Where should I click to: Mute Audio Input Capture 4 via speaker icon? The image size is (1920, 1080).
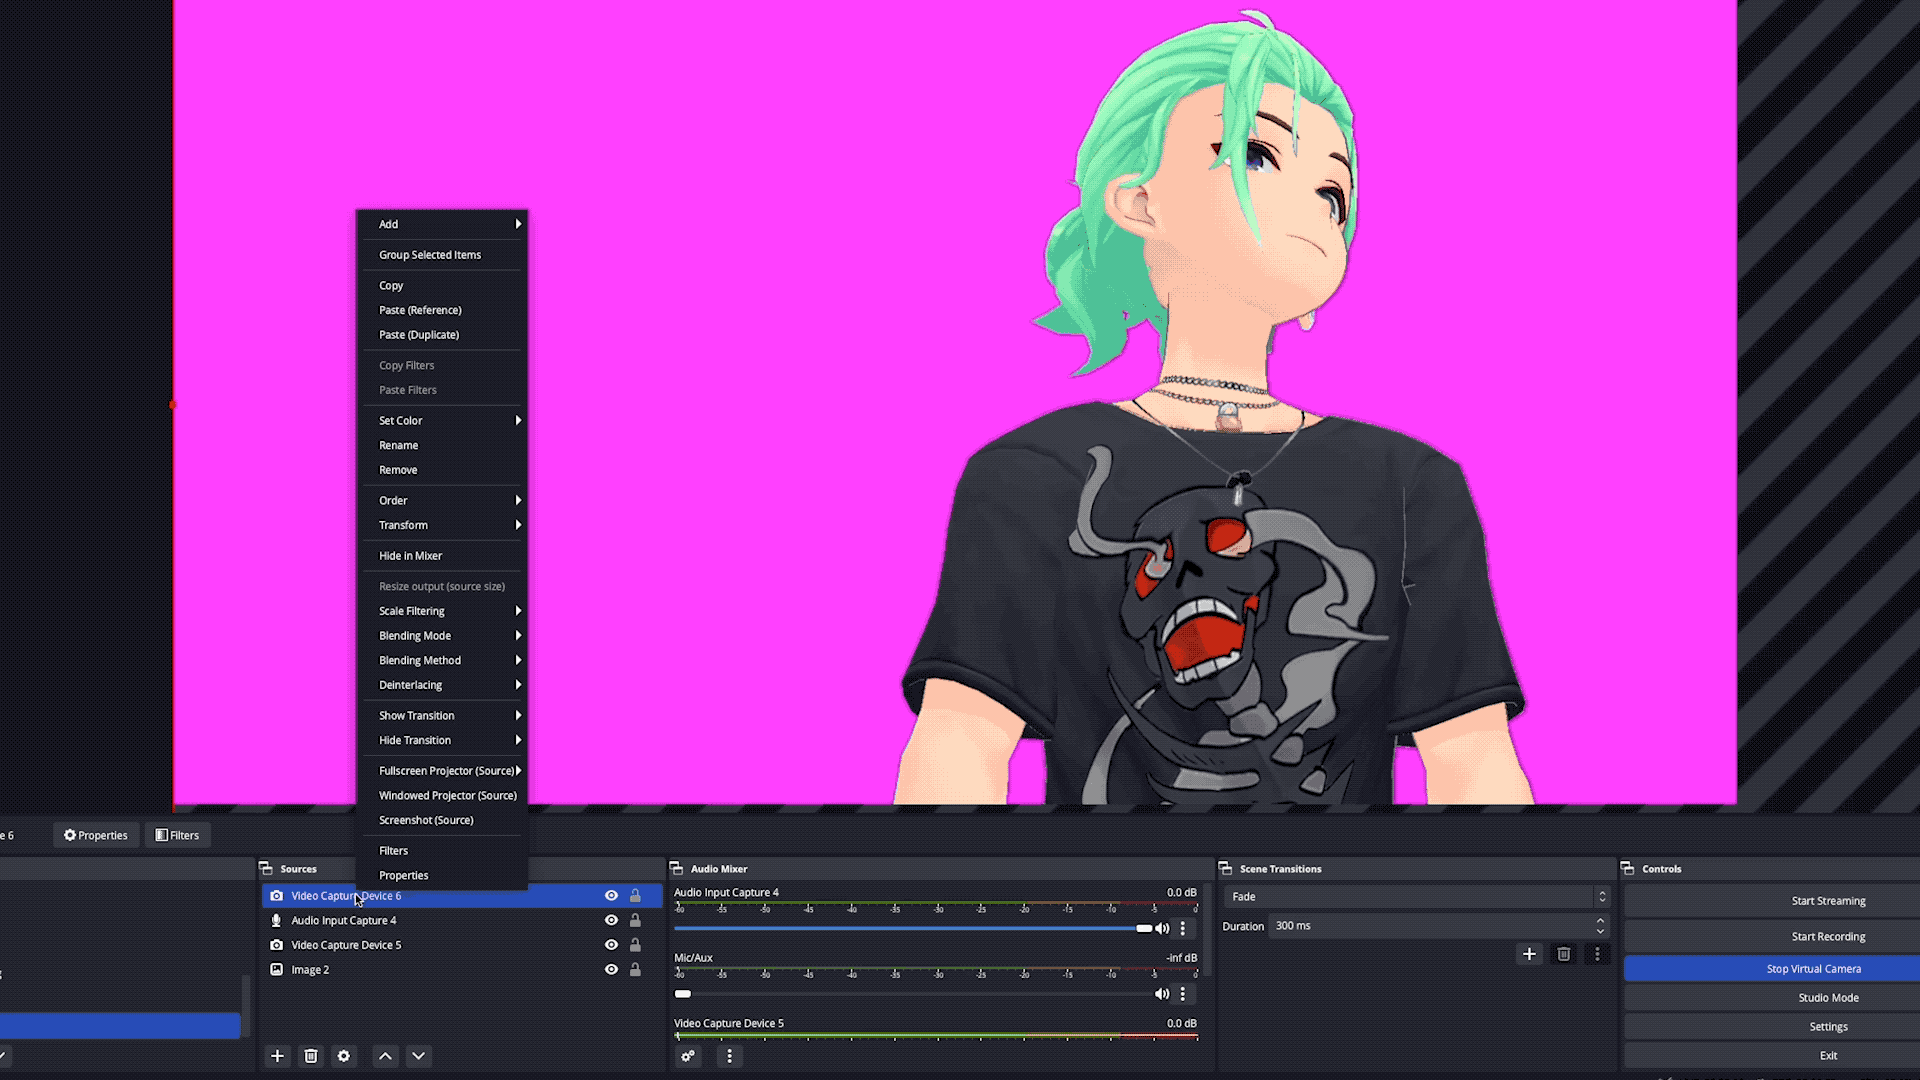pos(1162,928)
